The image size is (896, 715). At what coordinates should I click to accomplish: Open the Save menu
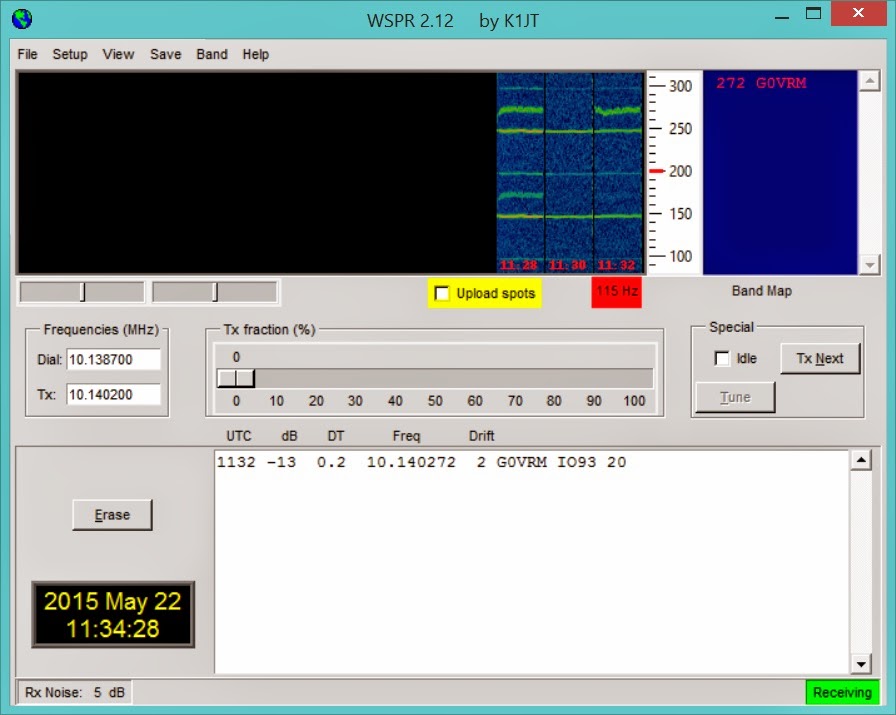pos(165,54)
